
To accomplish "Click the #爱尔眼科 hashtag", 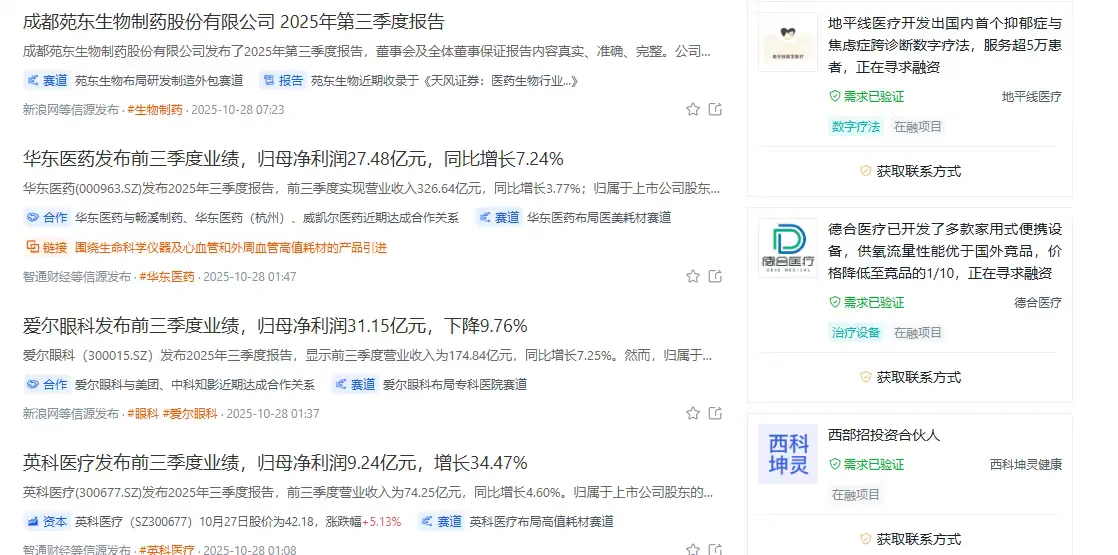I will (x=190, y=414).
